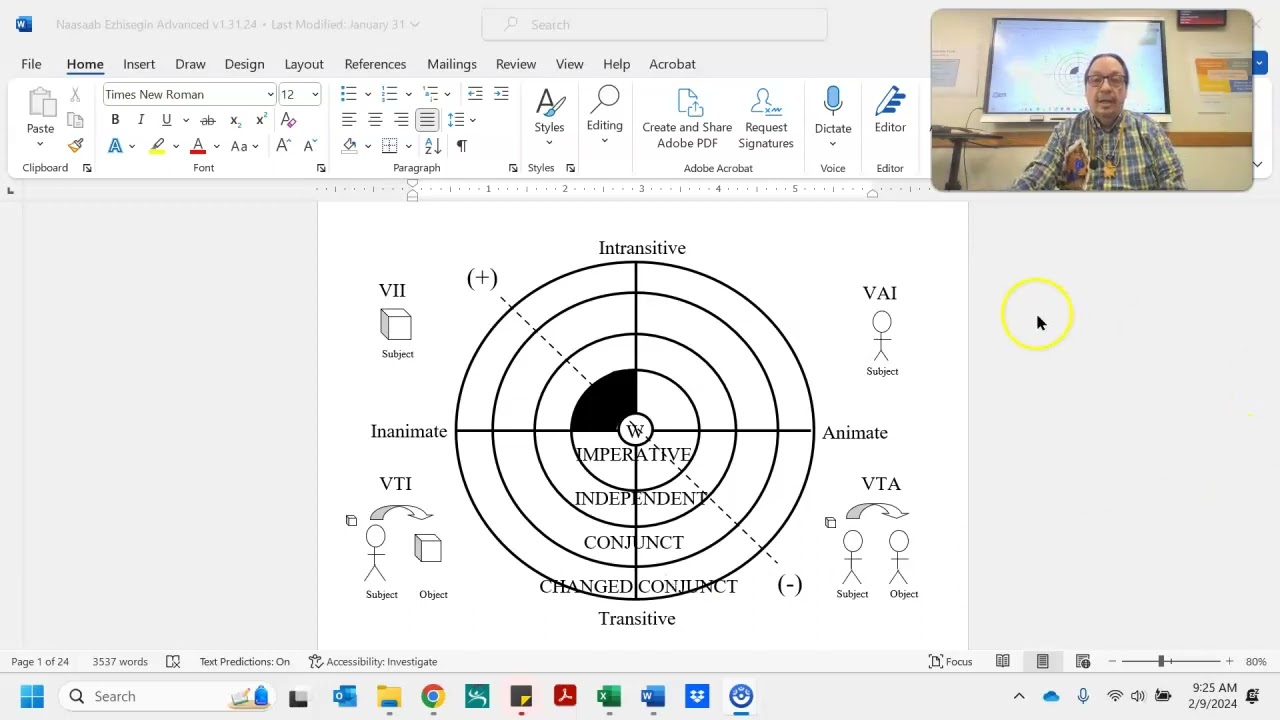1280x720 pixels.
Task: Select the Format Painter brush
Action: click(x=75, y=146)
